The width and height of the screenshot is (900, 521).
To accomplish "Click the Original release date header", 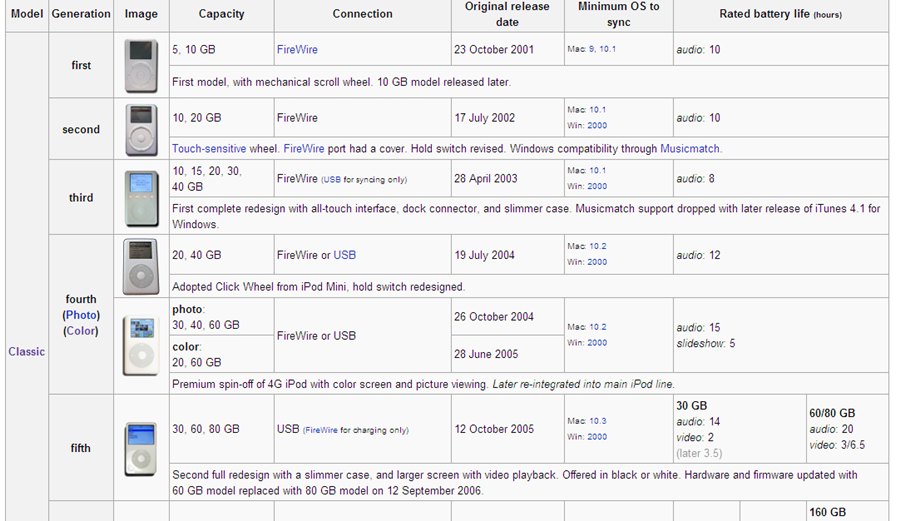I will 507,14.
